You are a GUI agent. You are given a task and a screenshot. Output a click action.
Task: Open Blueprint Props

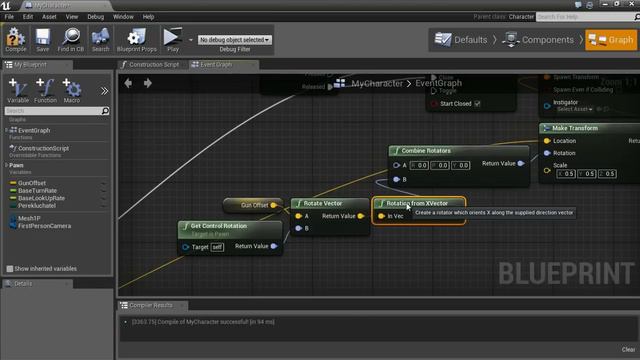(136, 40)
